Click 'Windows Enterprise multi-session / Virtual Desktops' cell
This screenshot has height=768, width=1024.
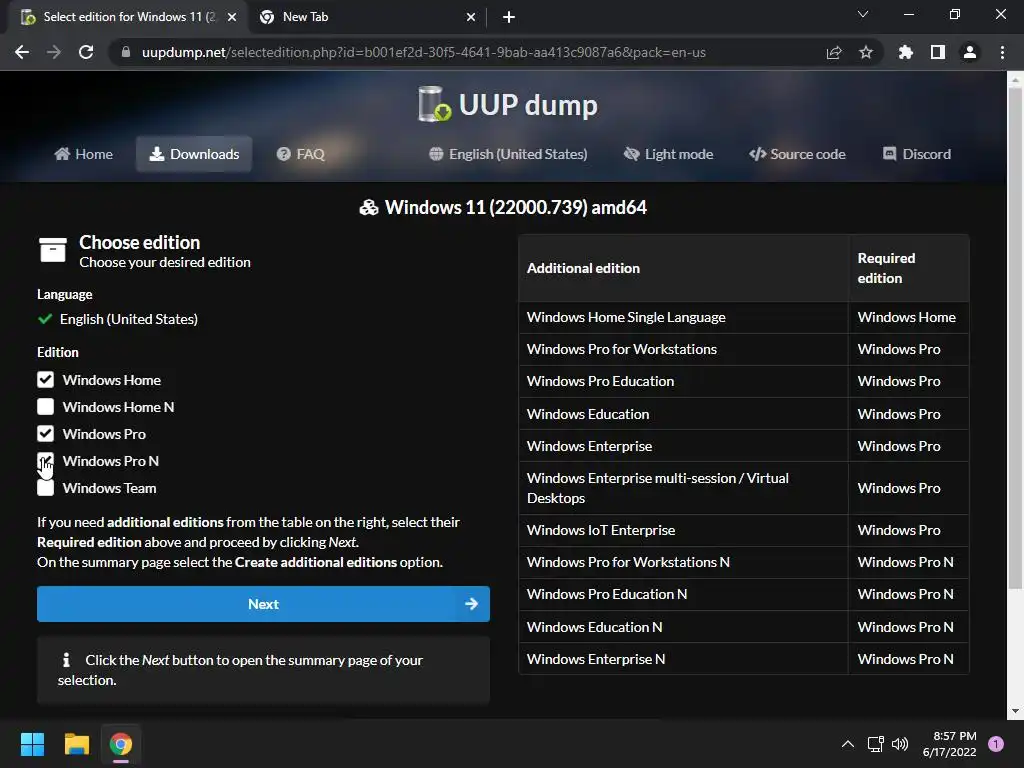coord(683,488)
